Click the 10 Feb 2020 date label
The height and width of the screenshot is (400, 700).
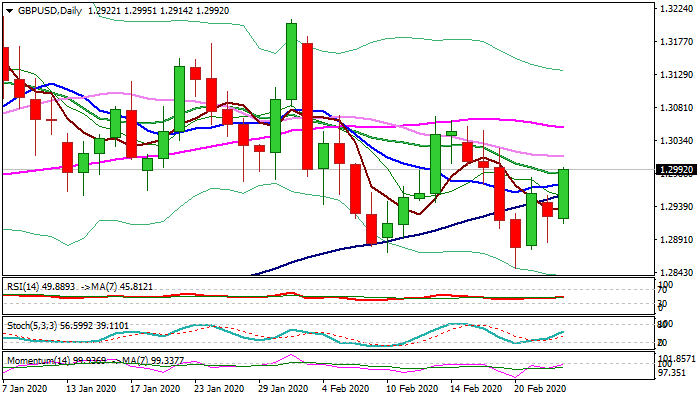(x=412, y=388)
